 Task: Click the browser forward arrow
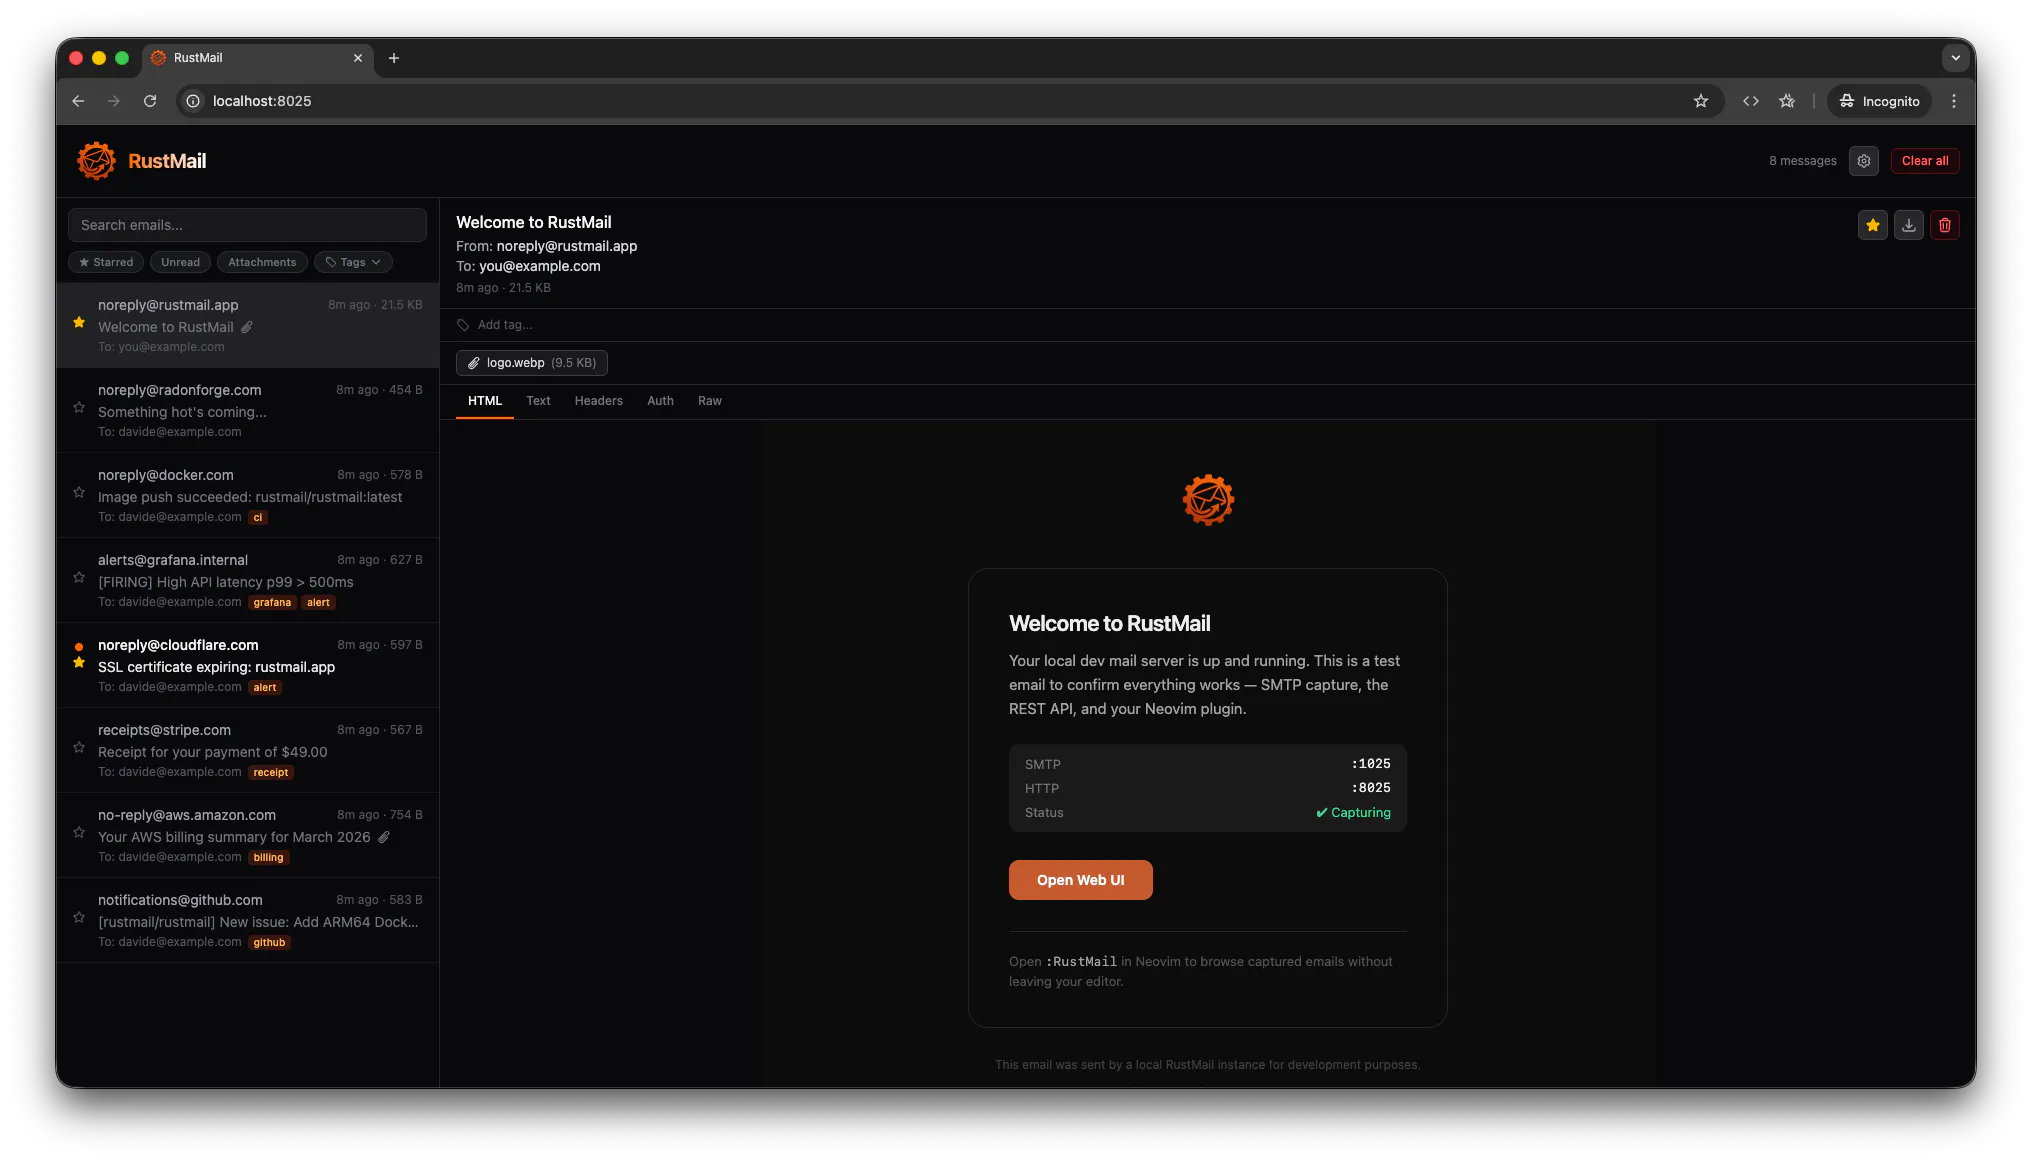pyautogui.click(x=114, y=101)
